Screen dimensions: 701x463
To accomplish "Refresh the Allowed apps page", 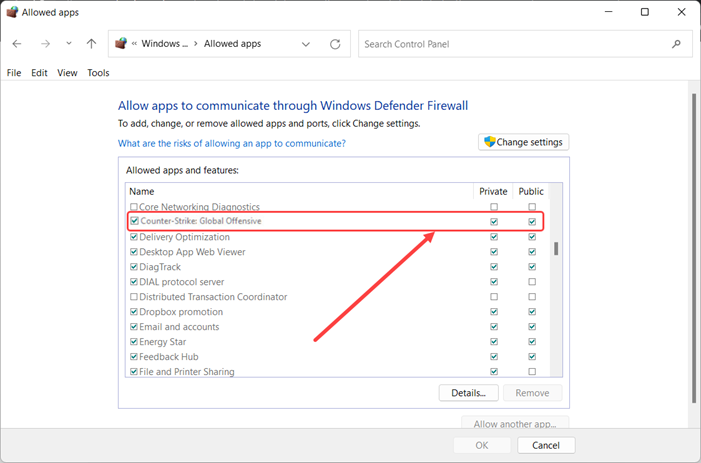I will pos(335,44).
